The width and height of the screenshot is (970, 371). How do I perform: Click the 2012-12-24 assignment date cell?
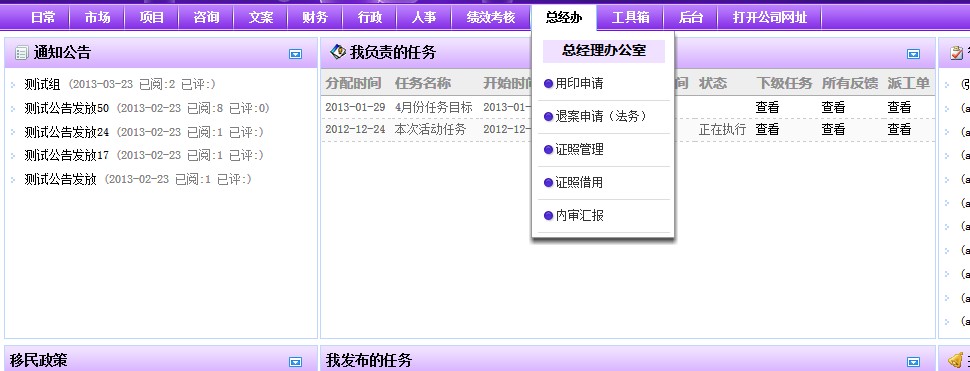click(x=355, y=130)
